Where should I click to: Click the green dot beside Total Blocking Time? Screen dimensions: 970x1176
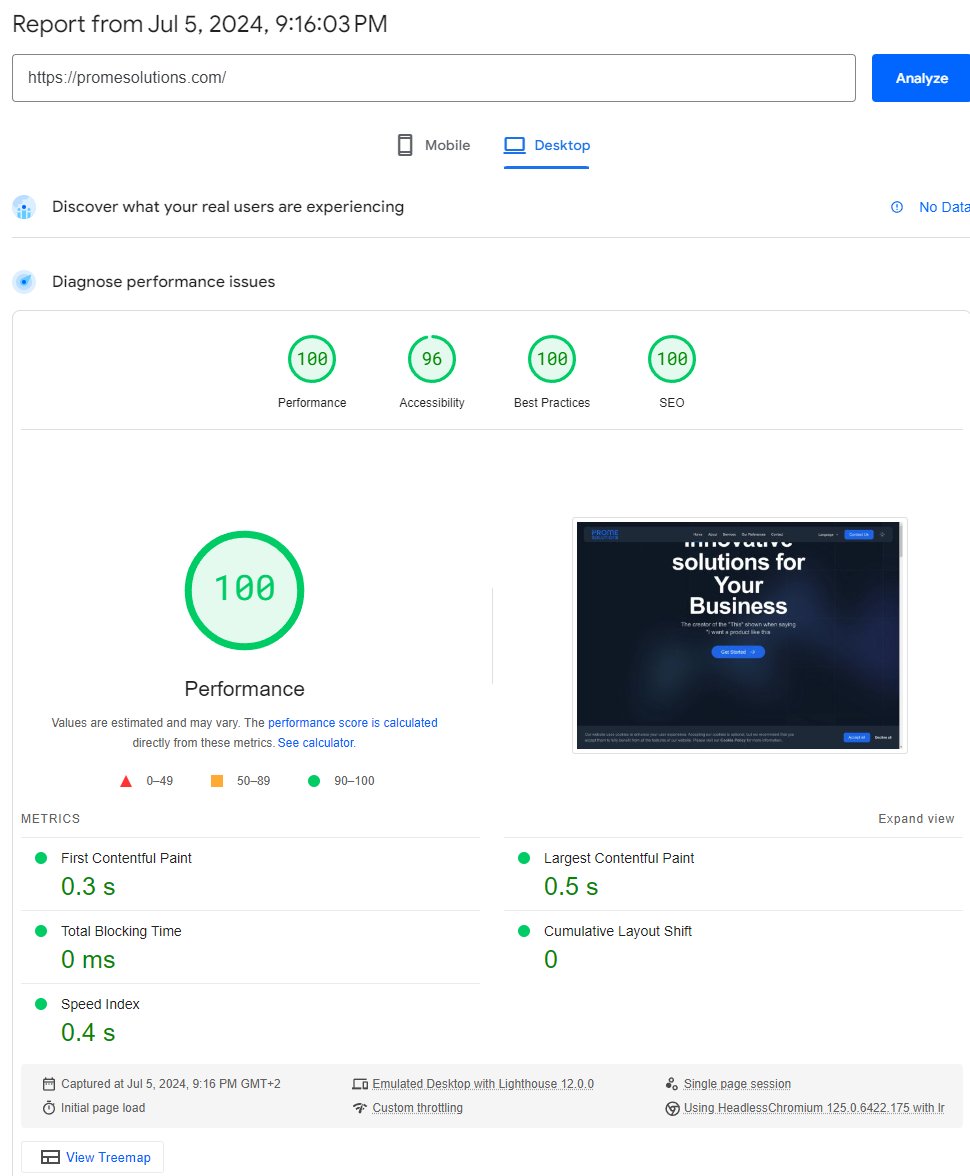point(41,931)
